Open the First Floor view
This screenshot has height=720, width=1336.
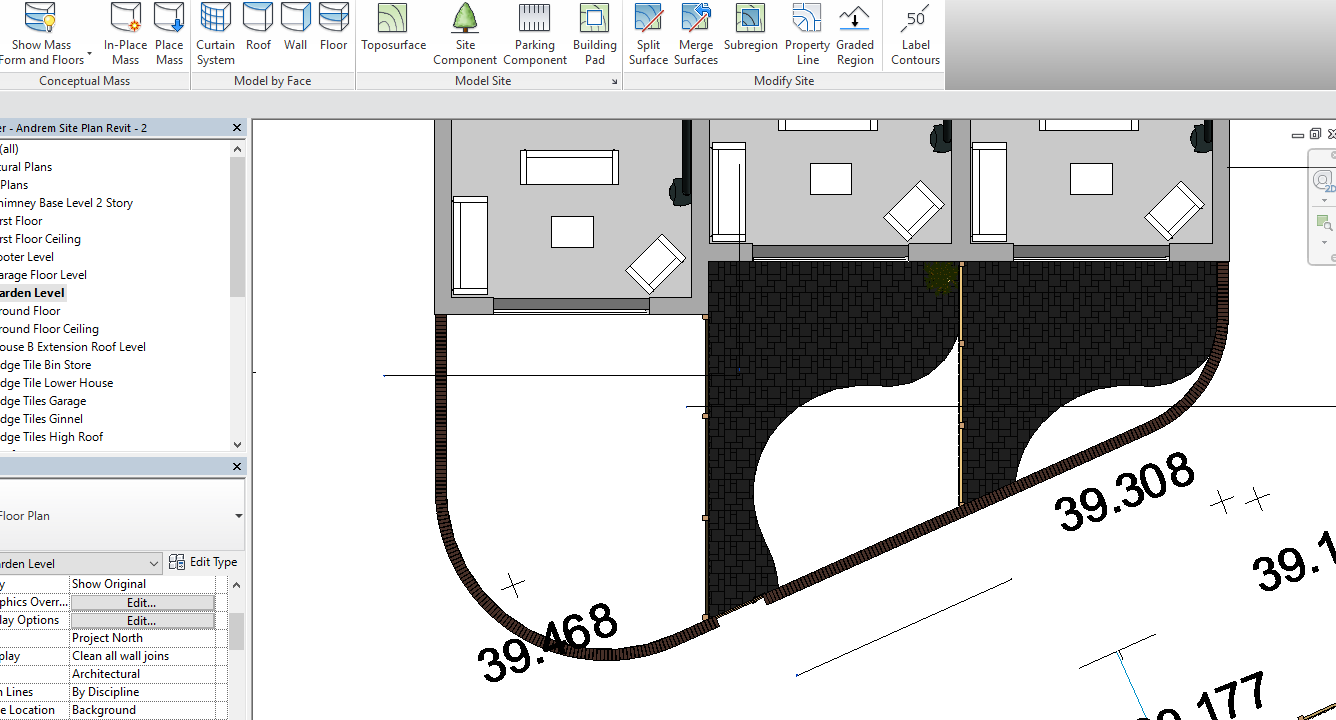point(21,221)
